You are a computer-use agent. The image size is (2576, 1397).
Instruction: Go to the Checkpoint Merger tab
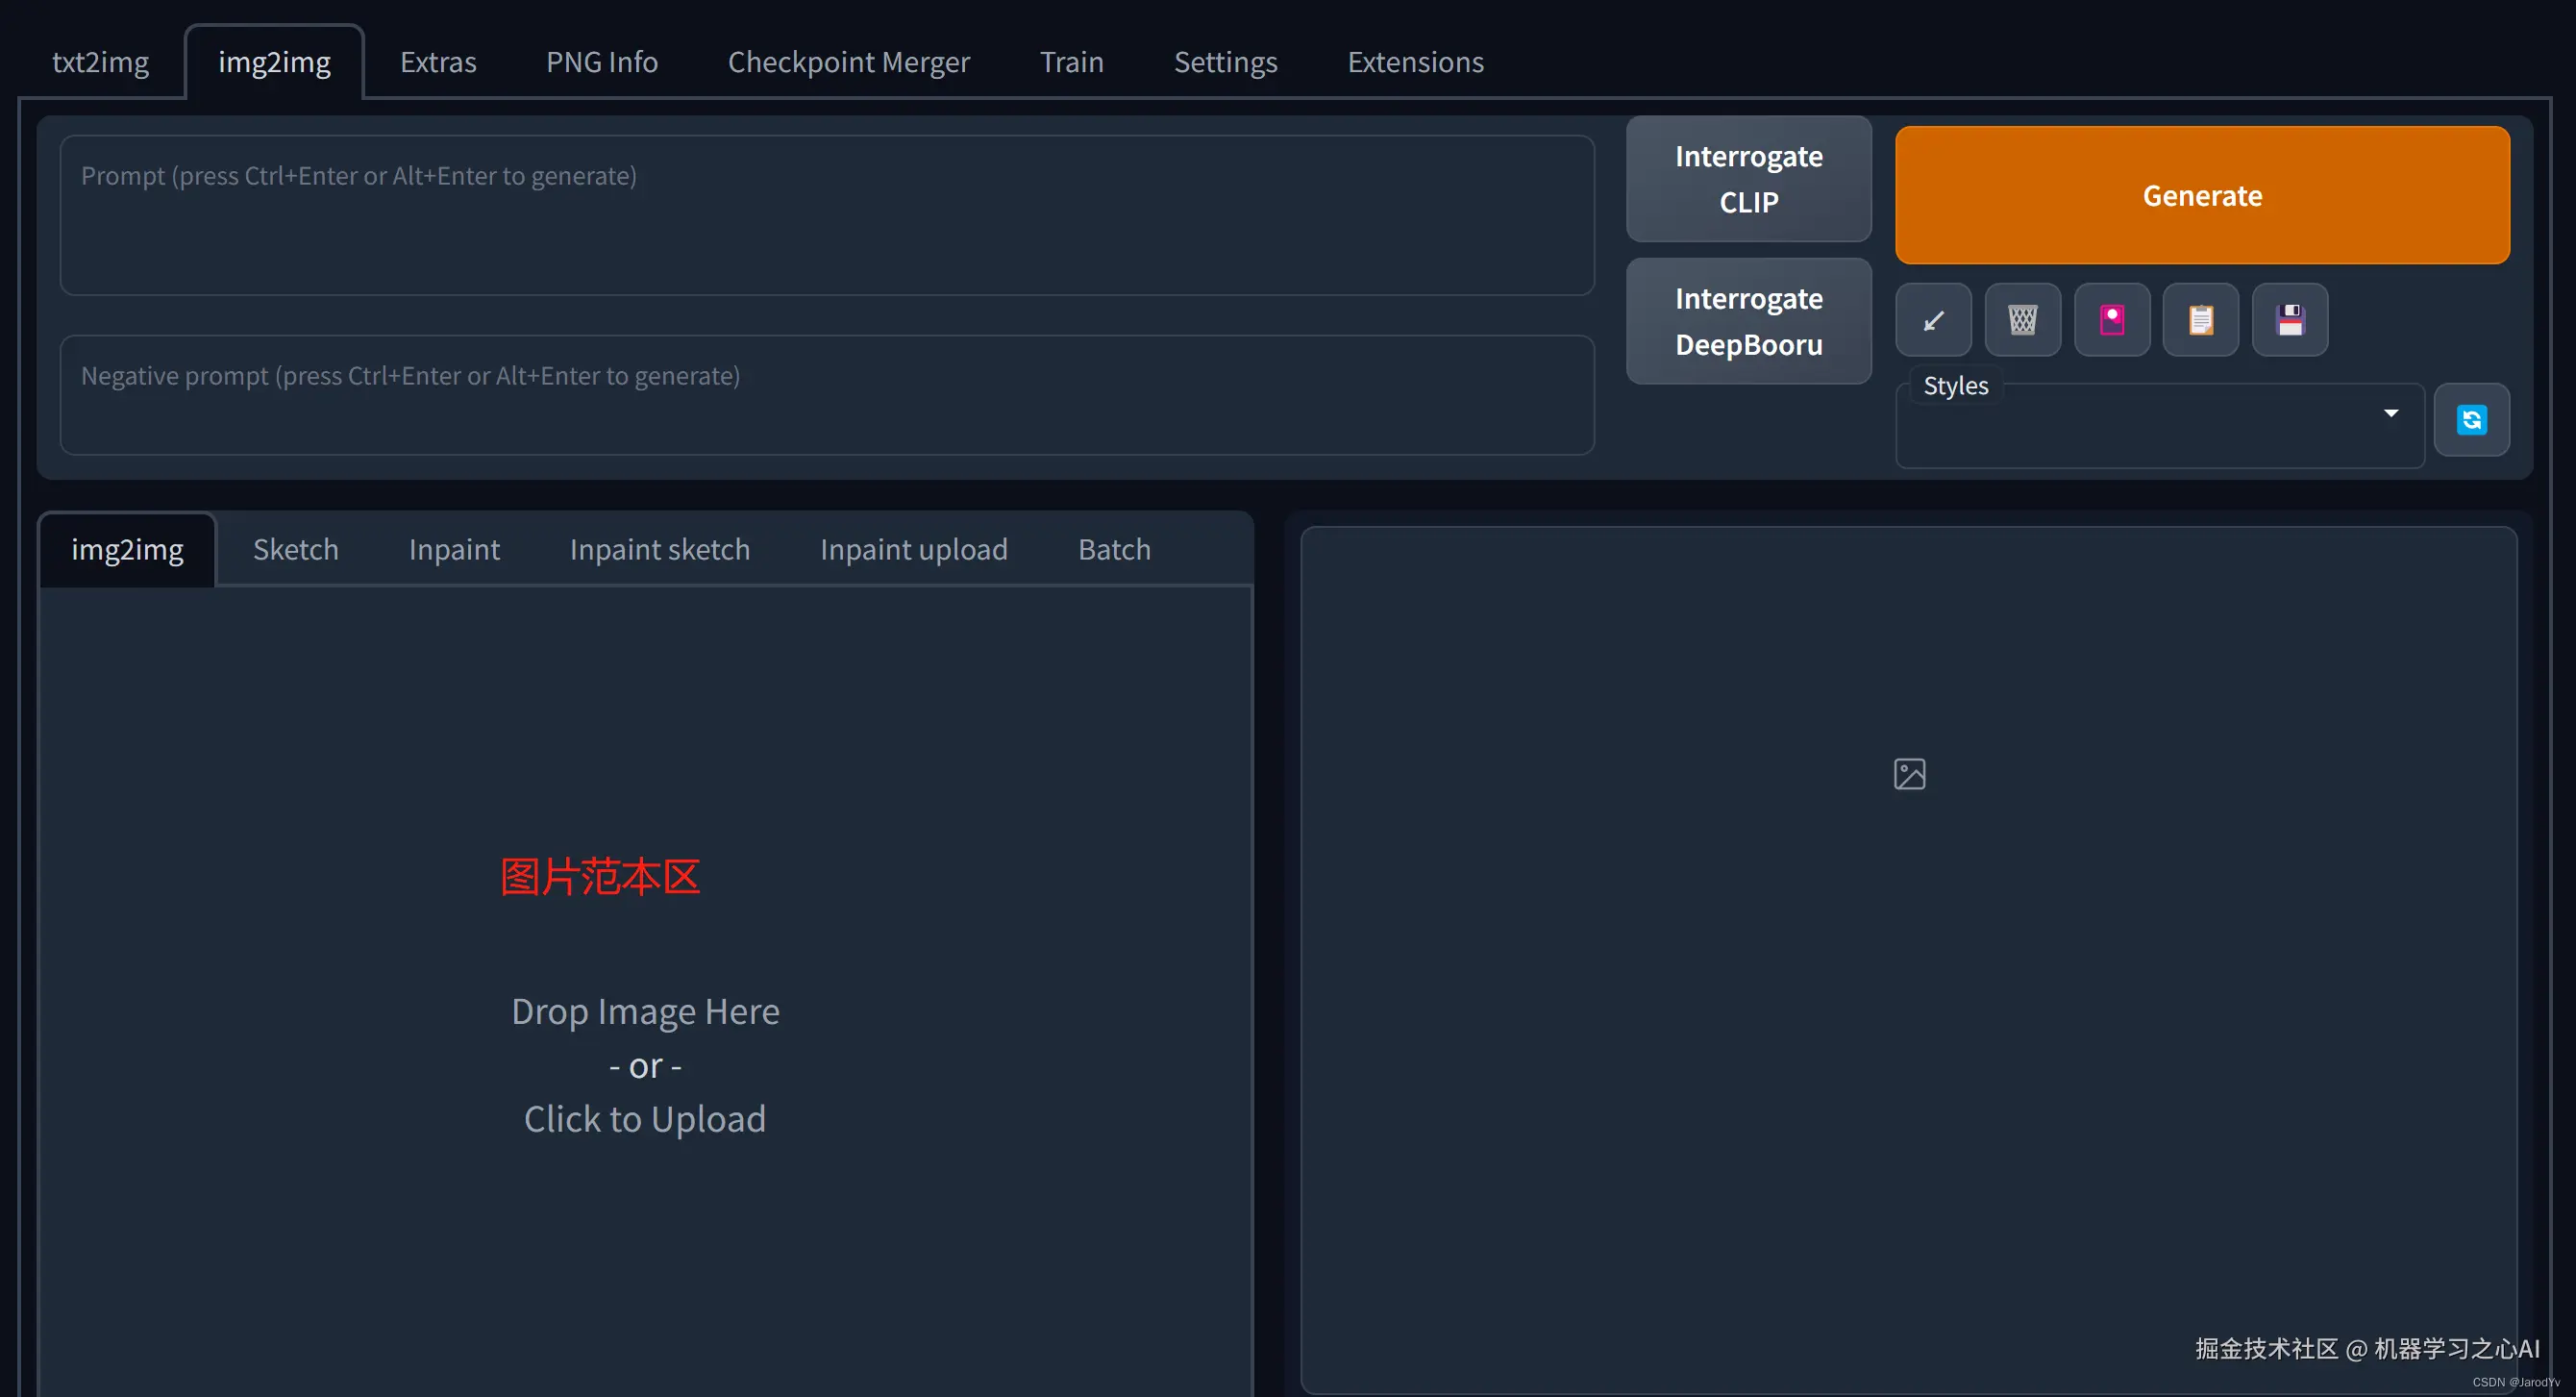[848, 62]
